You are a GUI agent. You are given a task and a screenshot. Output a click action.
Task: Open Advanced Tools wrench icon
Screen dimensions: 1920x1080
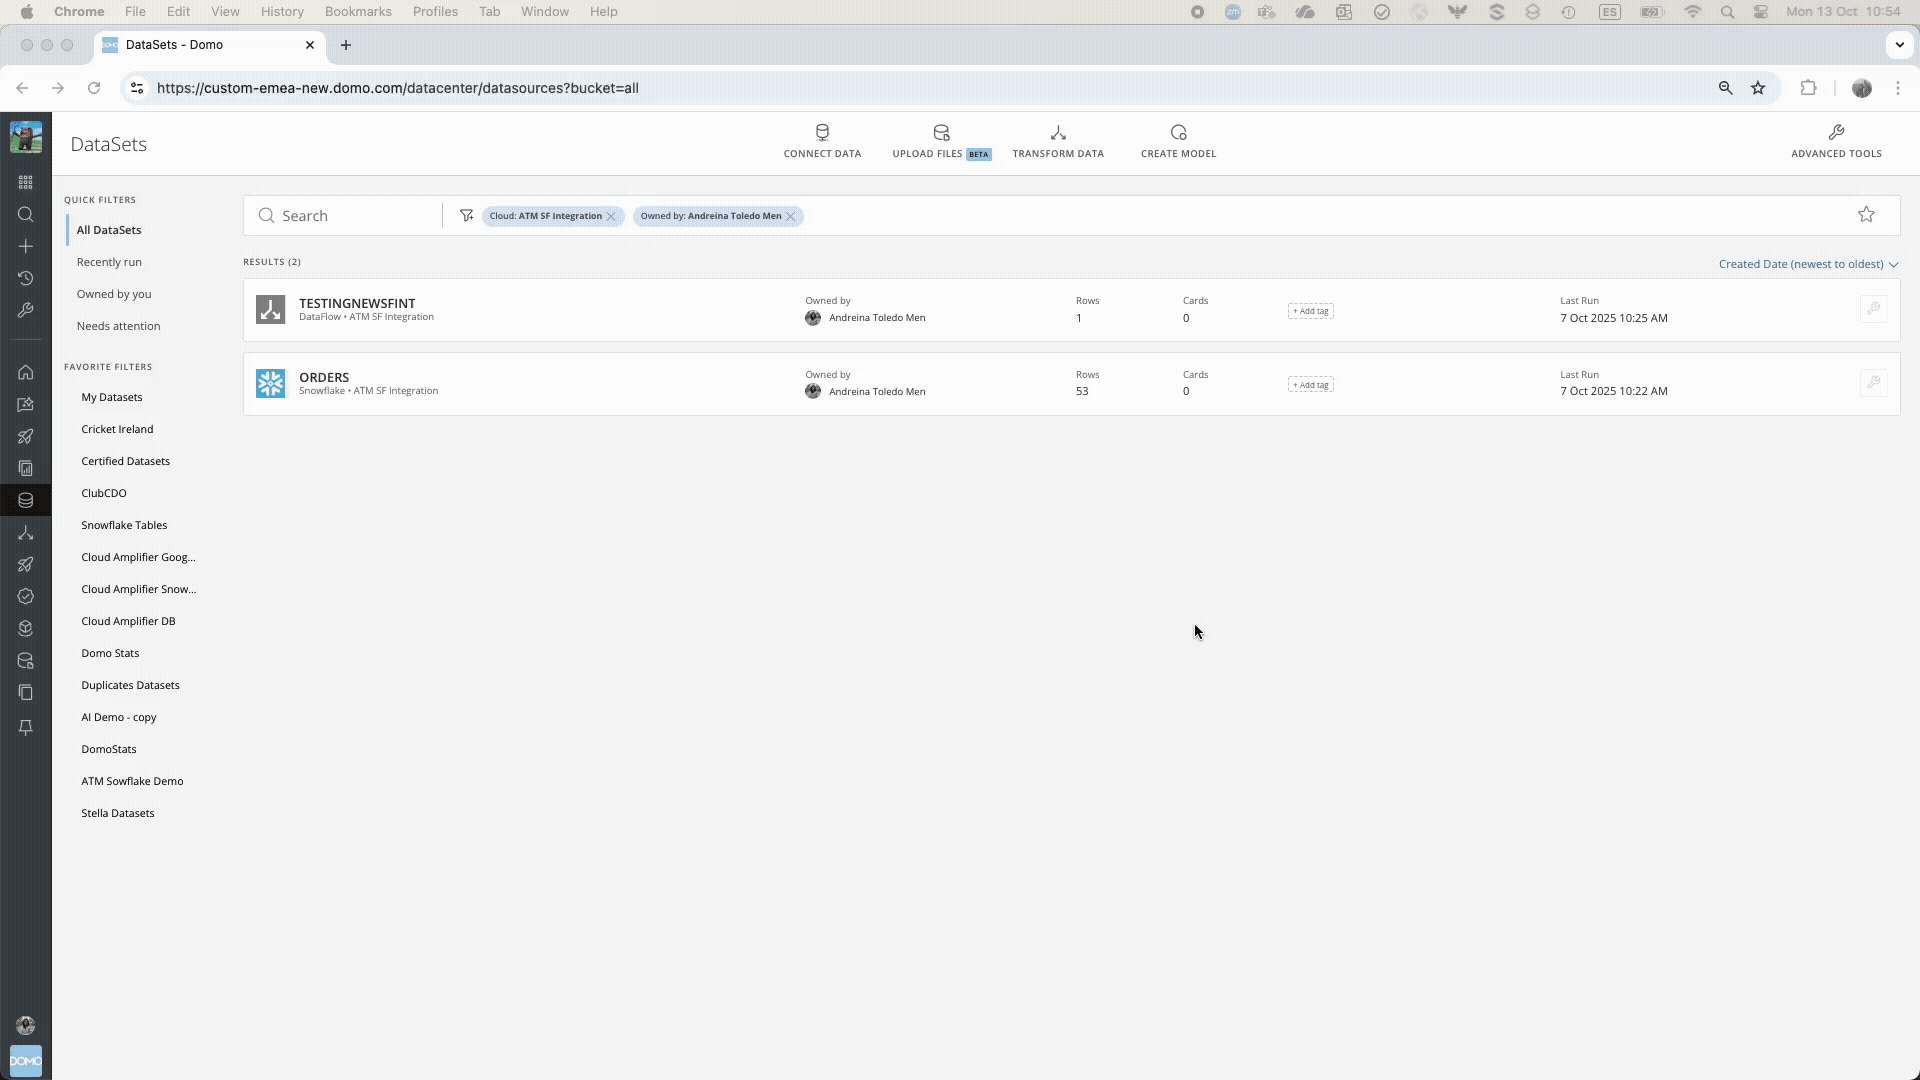[1836, 133]
